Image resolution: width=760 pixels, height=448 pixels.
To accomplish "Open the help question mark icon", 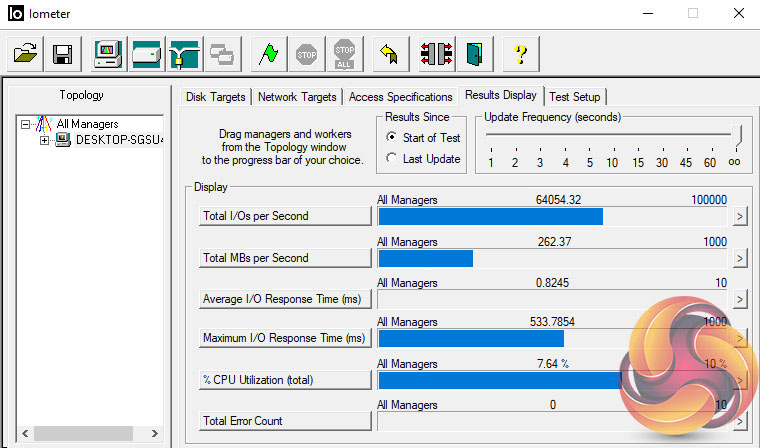I will coord(520,54).
